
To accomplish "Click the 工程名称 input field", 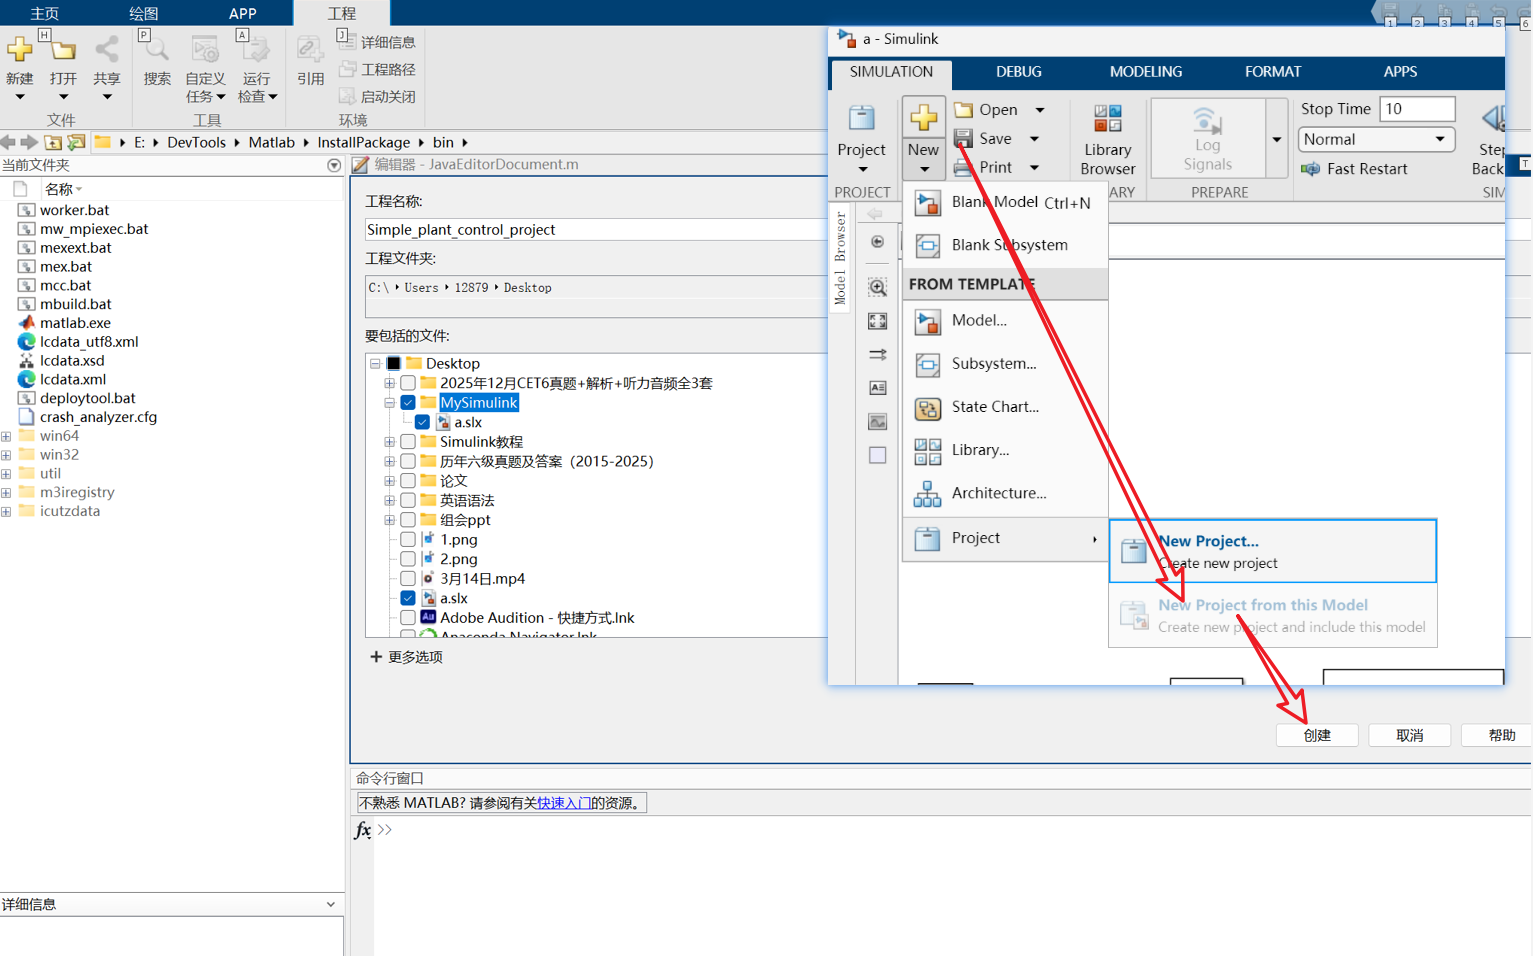I will click(x=596, y=229).
